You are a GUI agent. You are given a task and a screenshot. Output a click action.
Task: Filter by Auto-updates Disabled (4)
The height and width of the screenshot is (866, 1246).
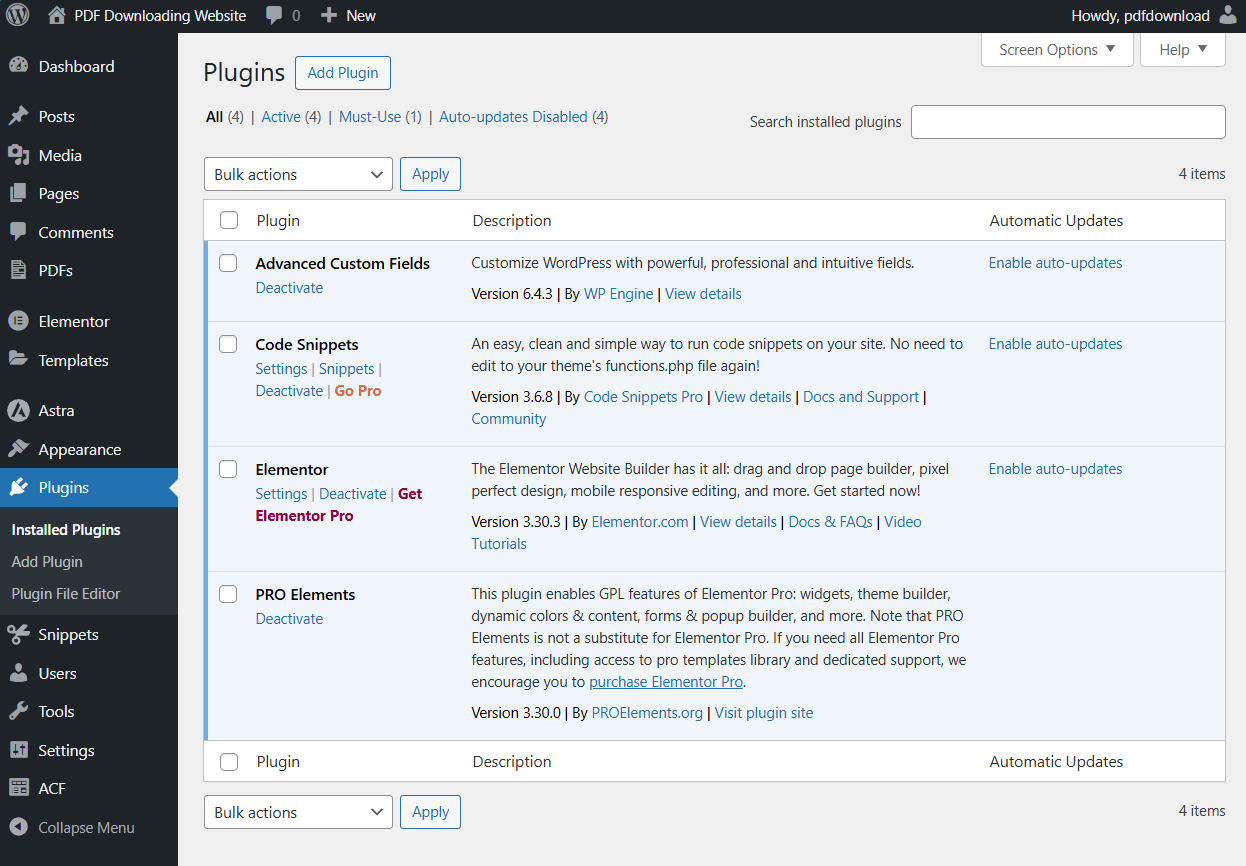click(x=524, y=117)
